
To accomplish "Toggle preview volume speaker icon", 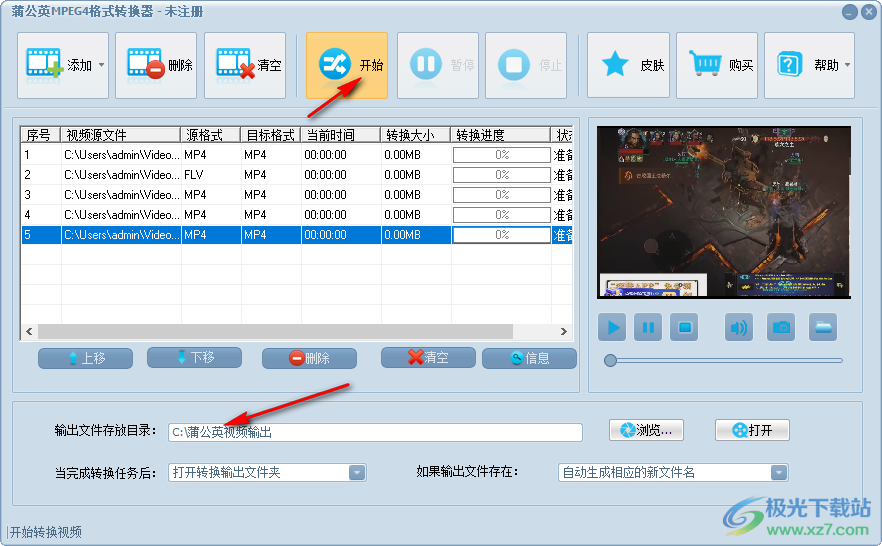I will (x=739, y=327).
